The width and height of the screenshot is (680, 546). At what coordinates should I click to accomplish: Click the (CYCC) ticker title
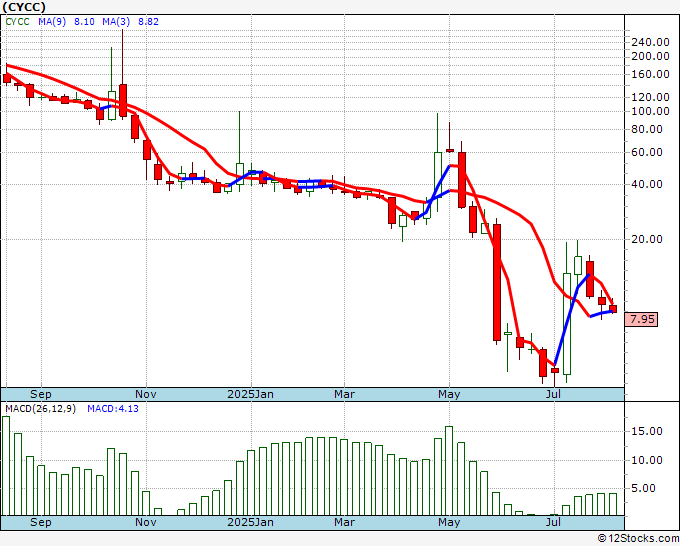[23, 7]
